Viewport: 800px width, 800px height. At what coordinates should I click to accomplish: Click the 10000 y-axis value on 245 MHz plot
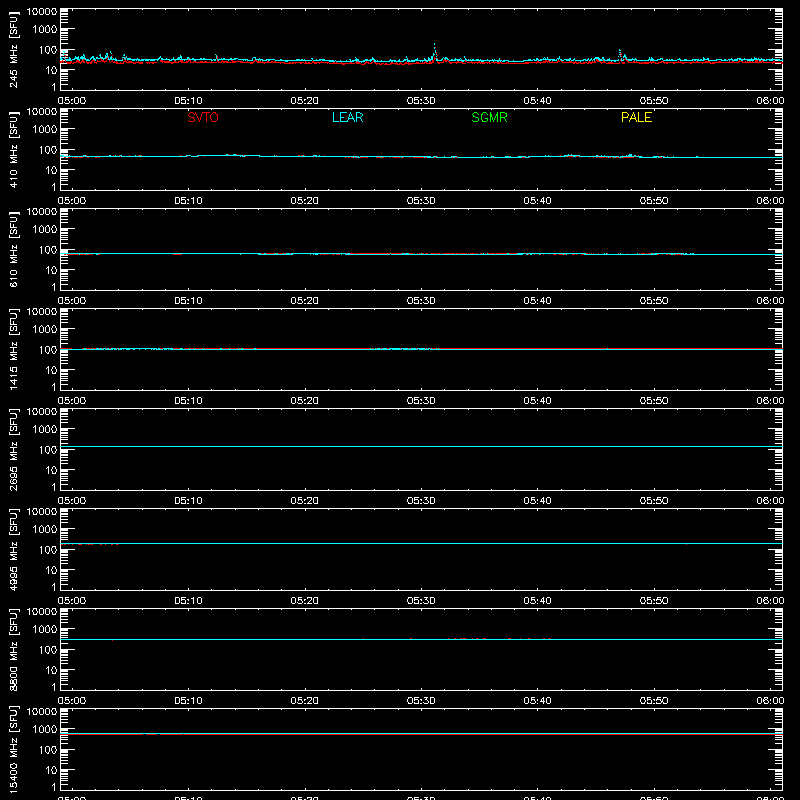click(42, 12)
